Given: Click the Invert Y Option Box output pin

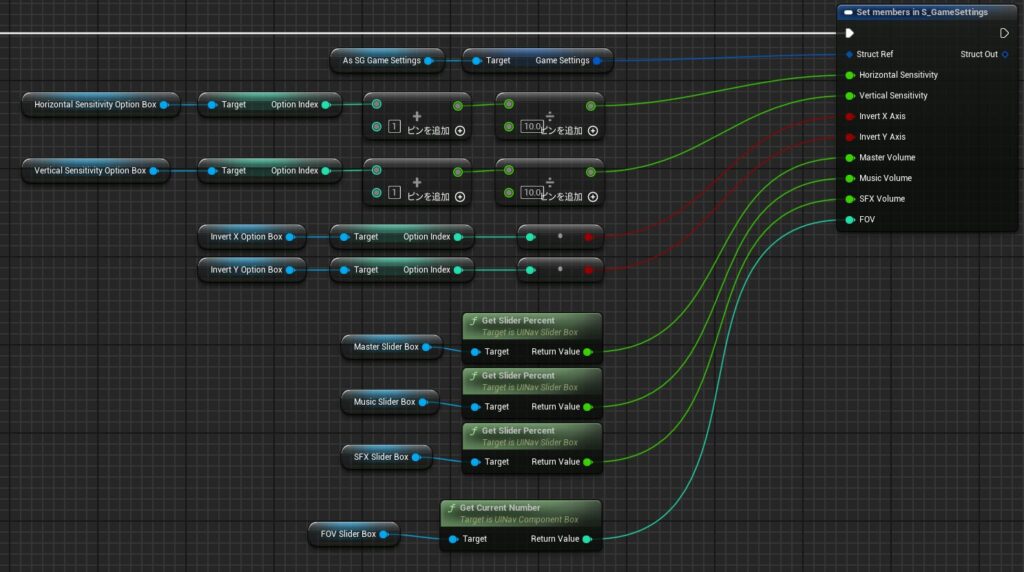Looking at the screenshot, I should point(291,270).
